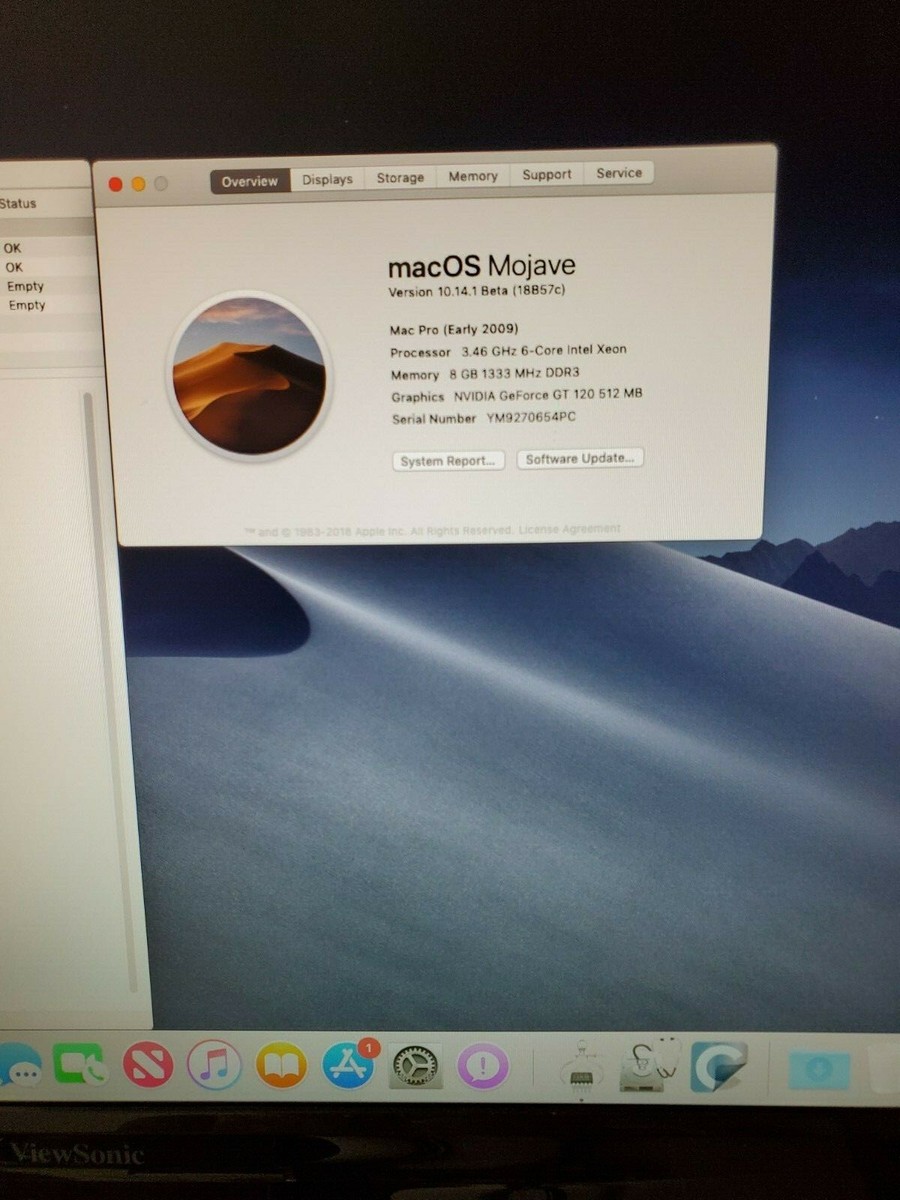The height and width of the screenshot is (1200, 900).
Task: Switch to the Overview tab
Action: [250, 181]
